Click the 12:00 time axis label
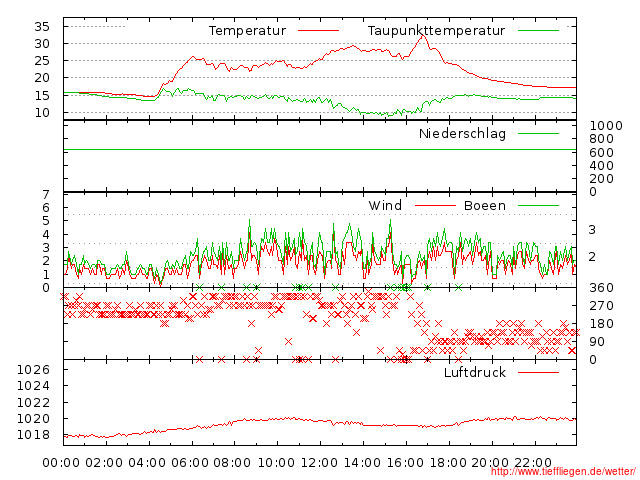The image size is (640, 480). click(x=319, y=463)
